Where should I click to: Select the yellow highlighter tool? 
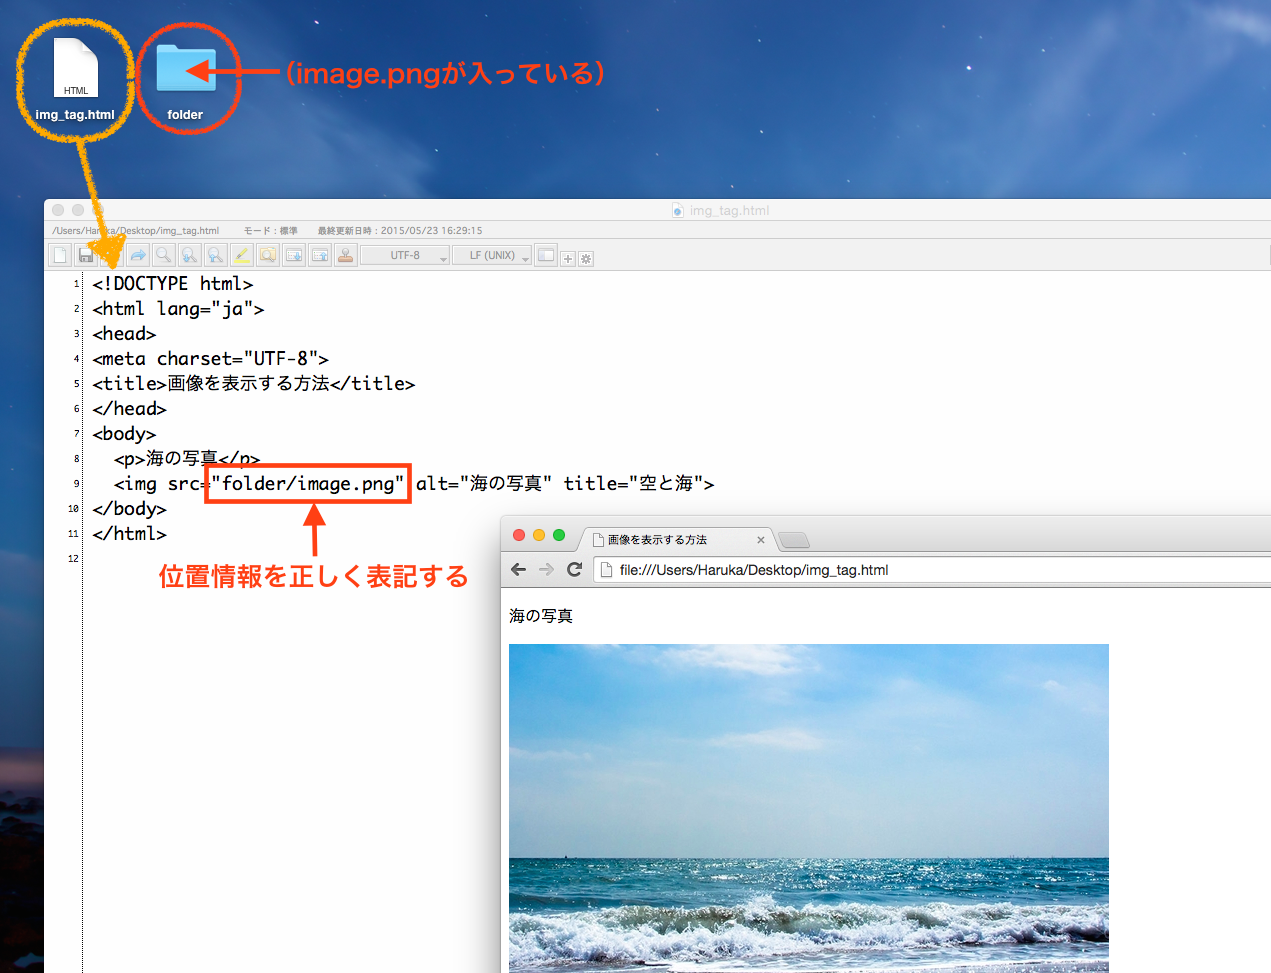pyautogui.click(x=241, y=255)
